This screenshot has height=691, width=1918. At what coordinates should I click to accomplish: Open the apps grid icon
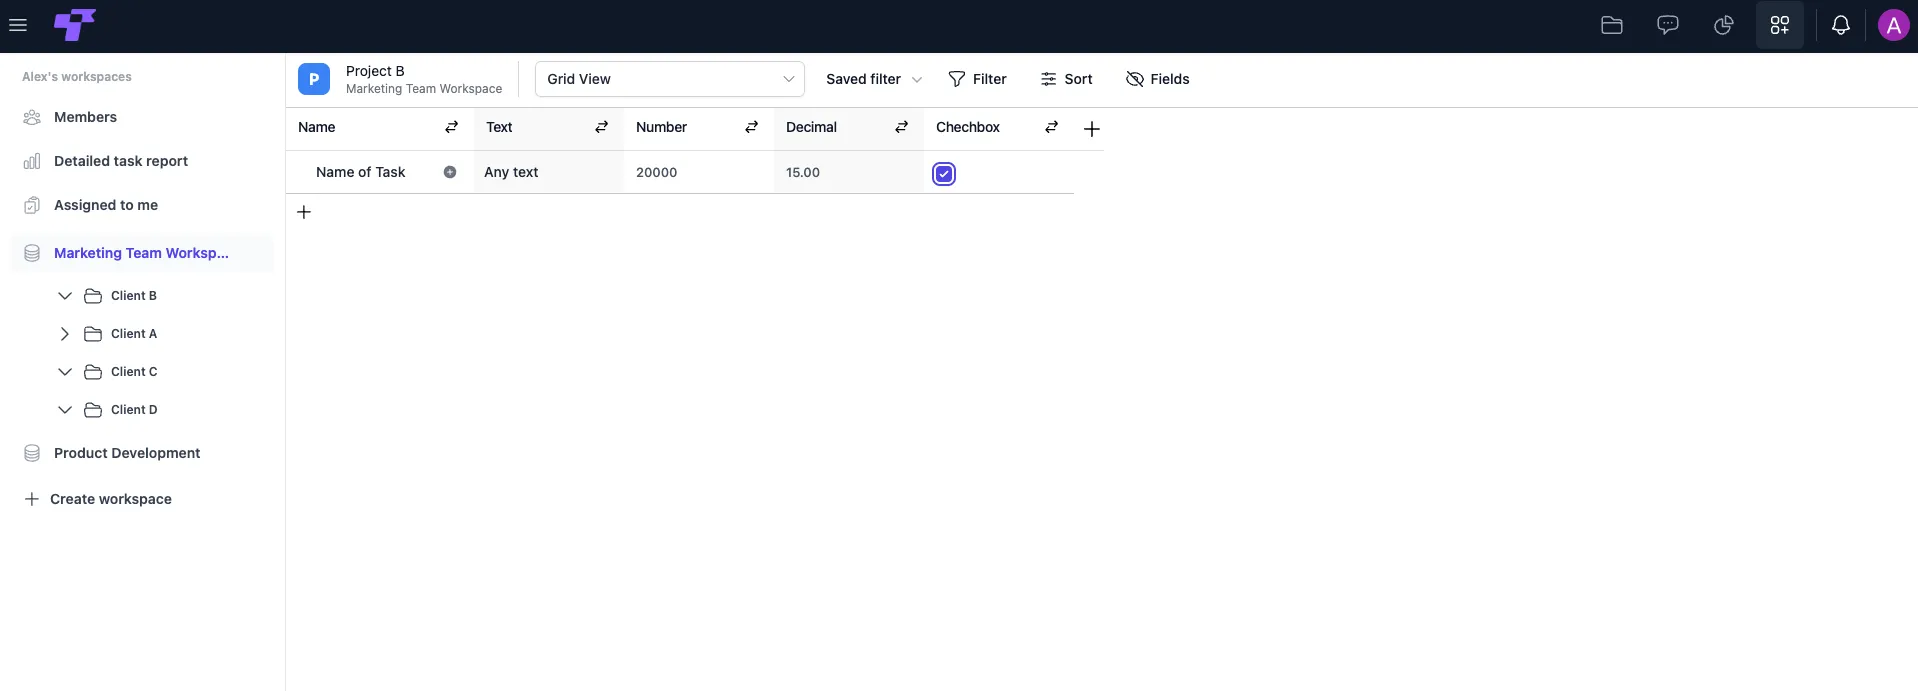(x=1780, y=26)
